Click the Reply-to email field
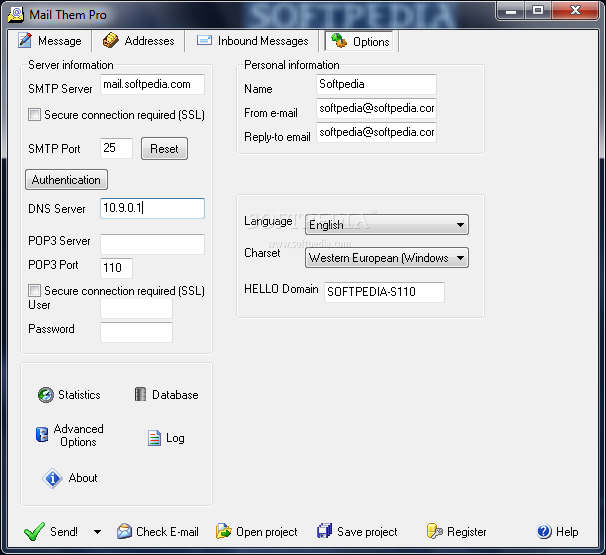606x555 pixels. pos(376,132)
